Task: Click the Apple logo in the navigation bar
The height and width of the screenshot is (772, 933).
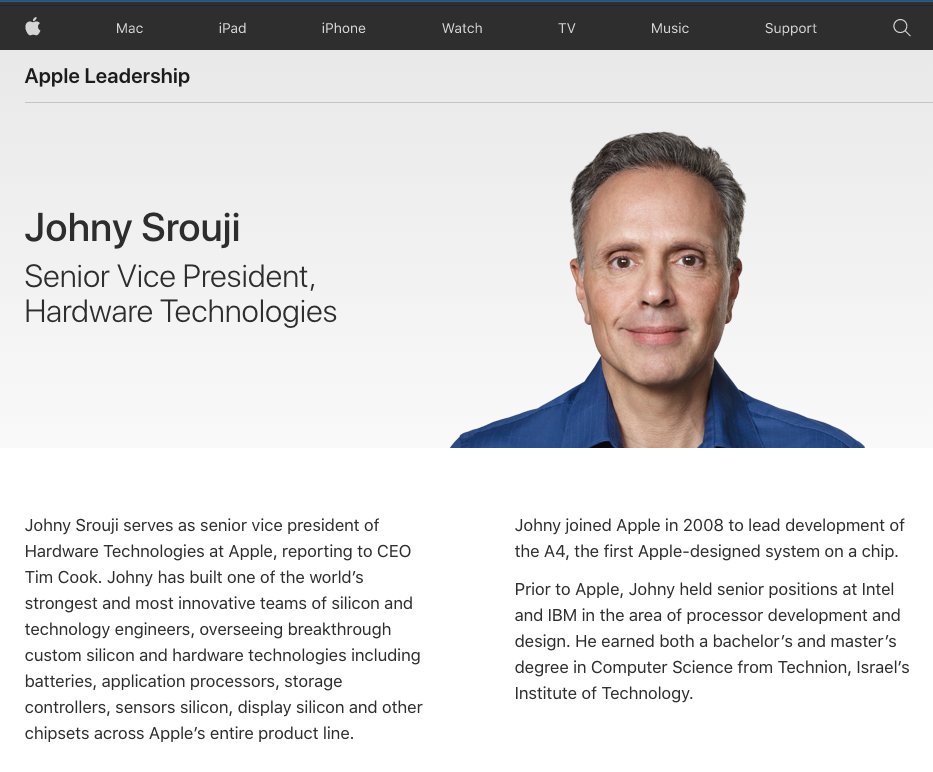Action: pos(33,28)
